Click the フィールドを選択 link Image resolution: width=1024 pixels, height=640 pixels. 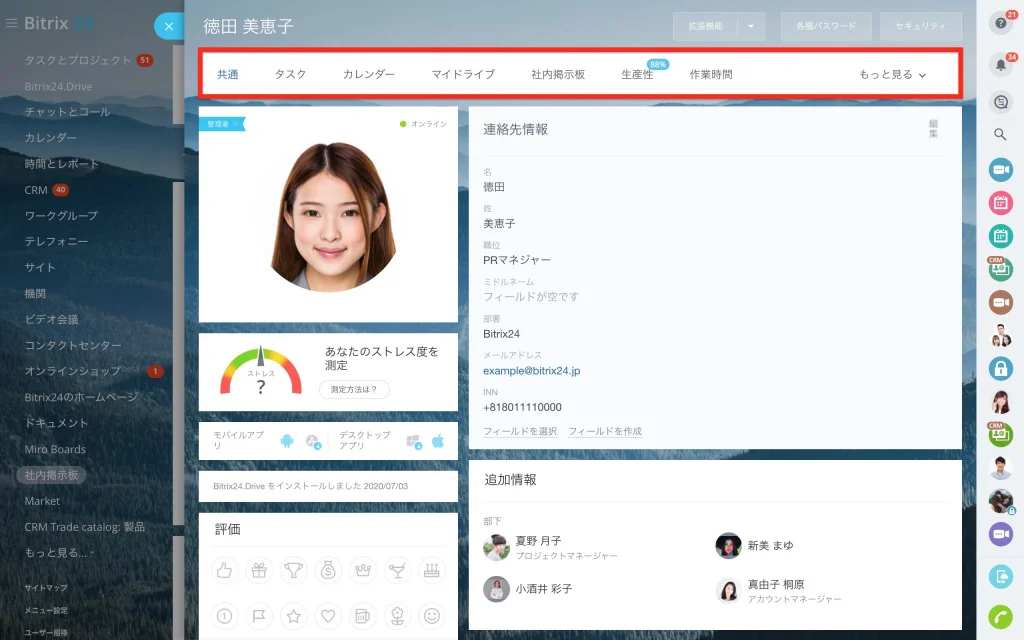[x=520, y=431]
